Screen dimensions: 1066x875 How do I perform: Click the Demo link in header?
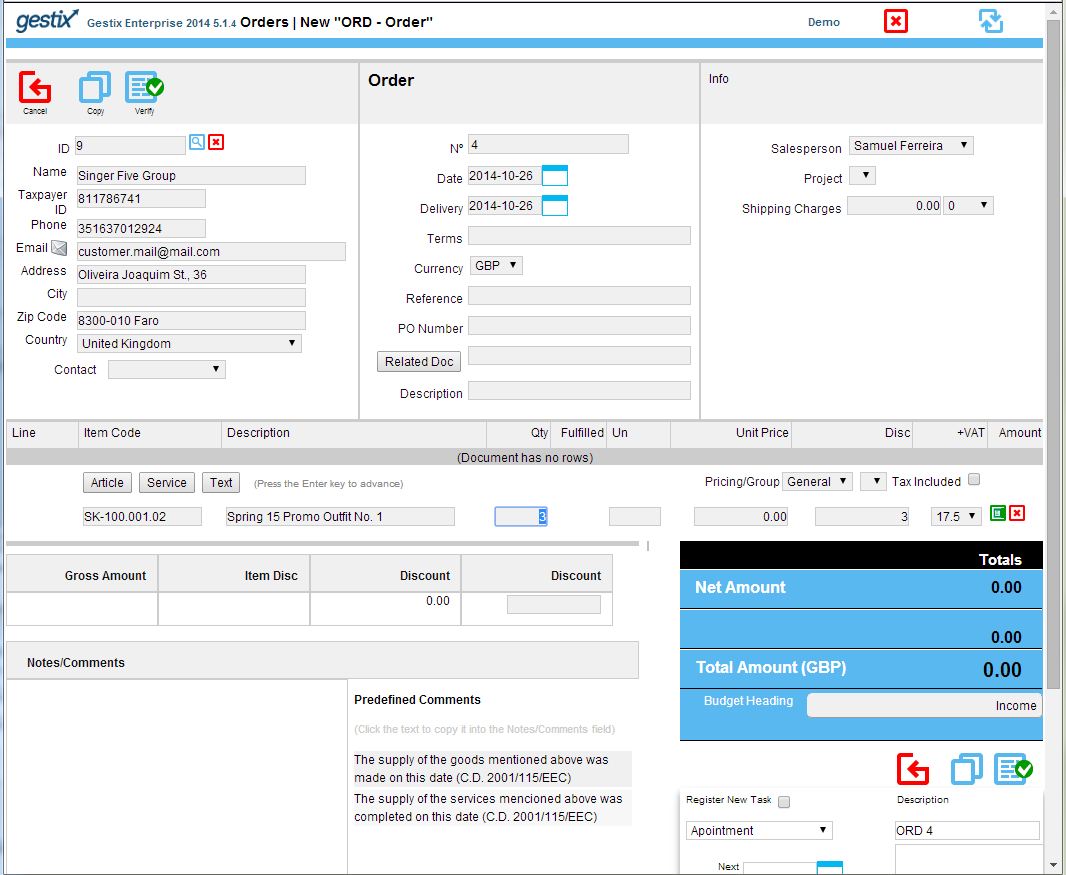coord(824,22)
